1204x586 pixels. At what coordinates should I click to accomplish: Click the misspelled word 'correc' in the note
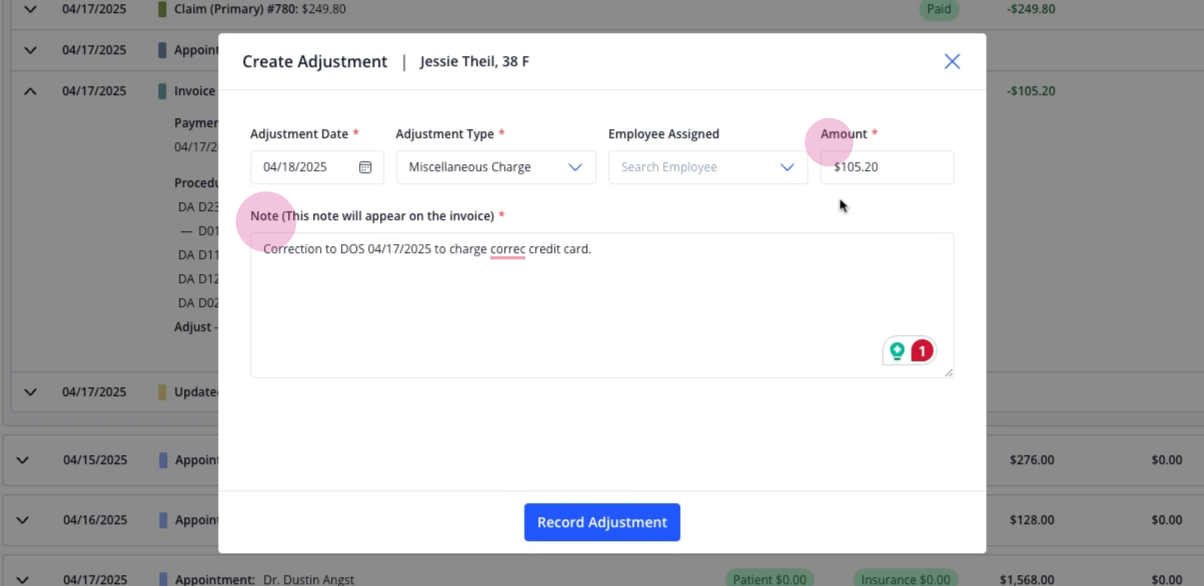[x=508, y=249]
